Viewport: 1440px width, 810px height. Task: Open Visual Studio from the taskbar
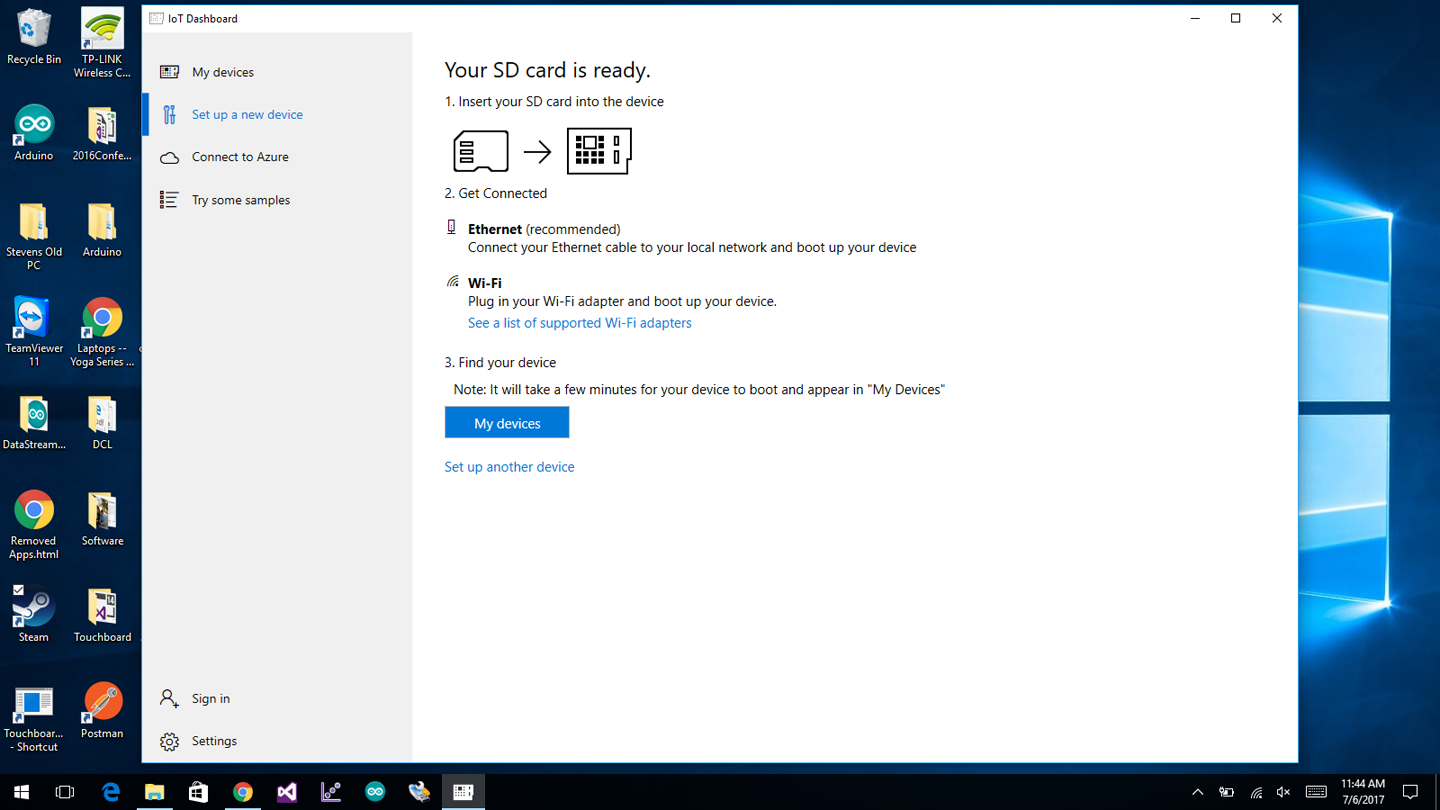(287, 792)
